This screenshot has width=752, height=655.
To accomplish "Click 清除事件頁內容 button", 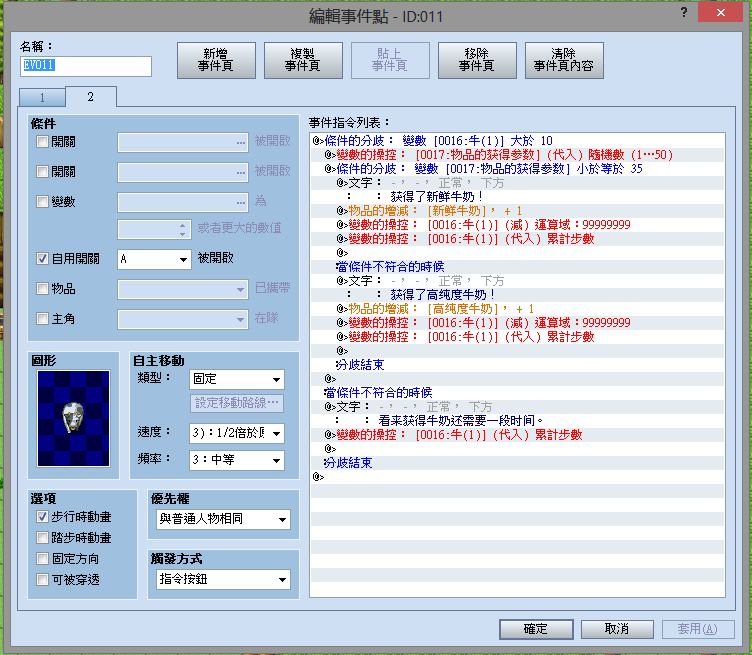I will pyautogui.click(x=564, y=60).
